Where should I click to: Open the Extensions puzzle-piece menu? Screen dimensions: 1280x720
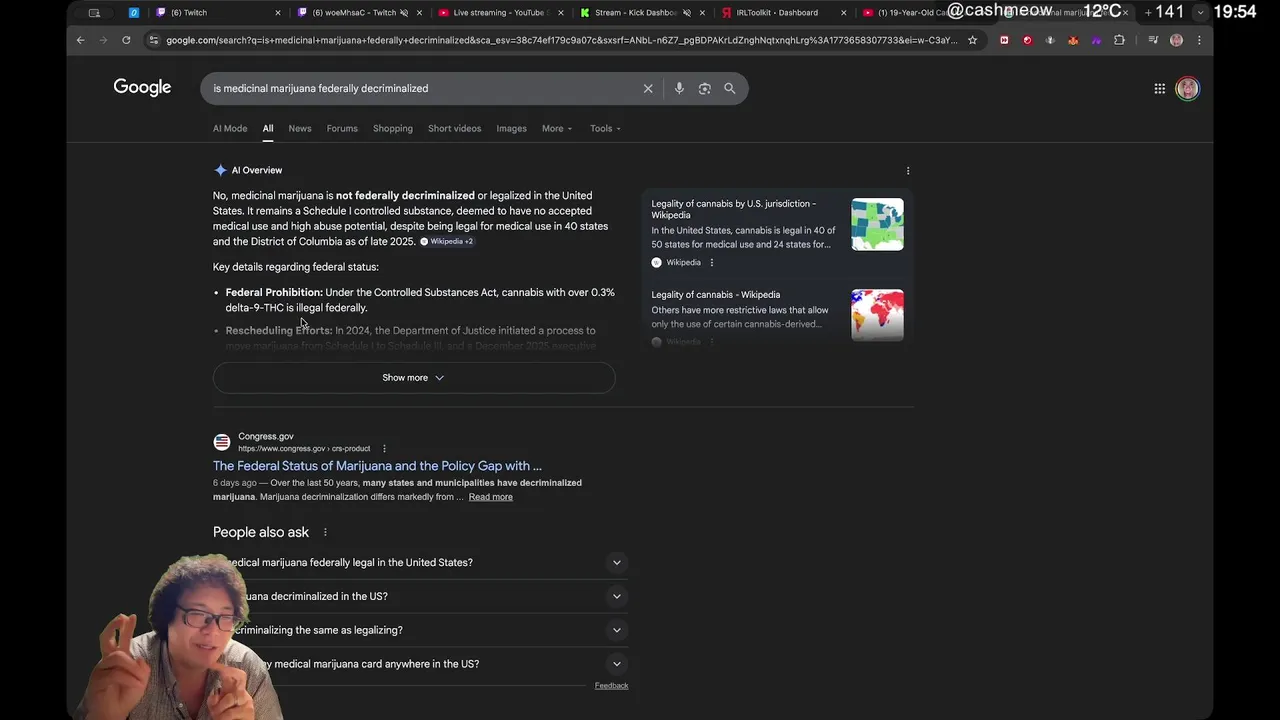coord(1119,40)
